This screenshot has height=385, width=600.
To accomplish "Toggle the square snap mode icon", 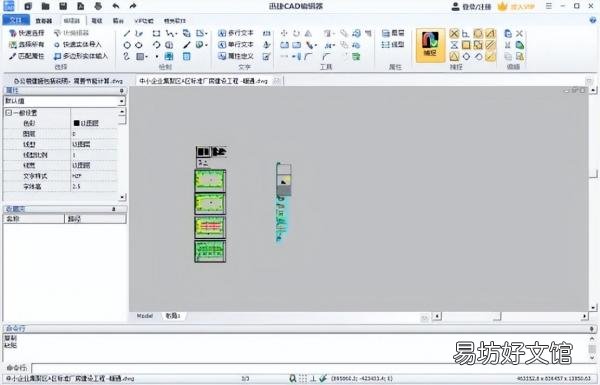I will tap(466, 45).
